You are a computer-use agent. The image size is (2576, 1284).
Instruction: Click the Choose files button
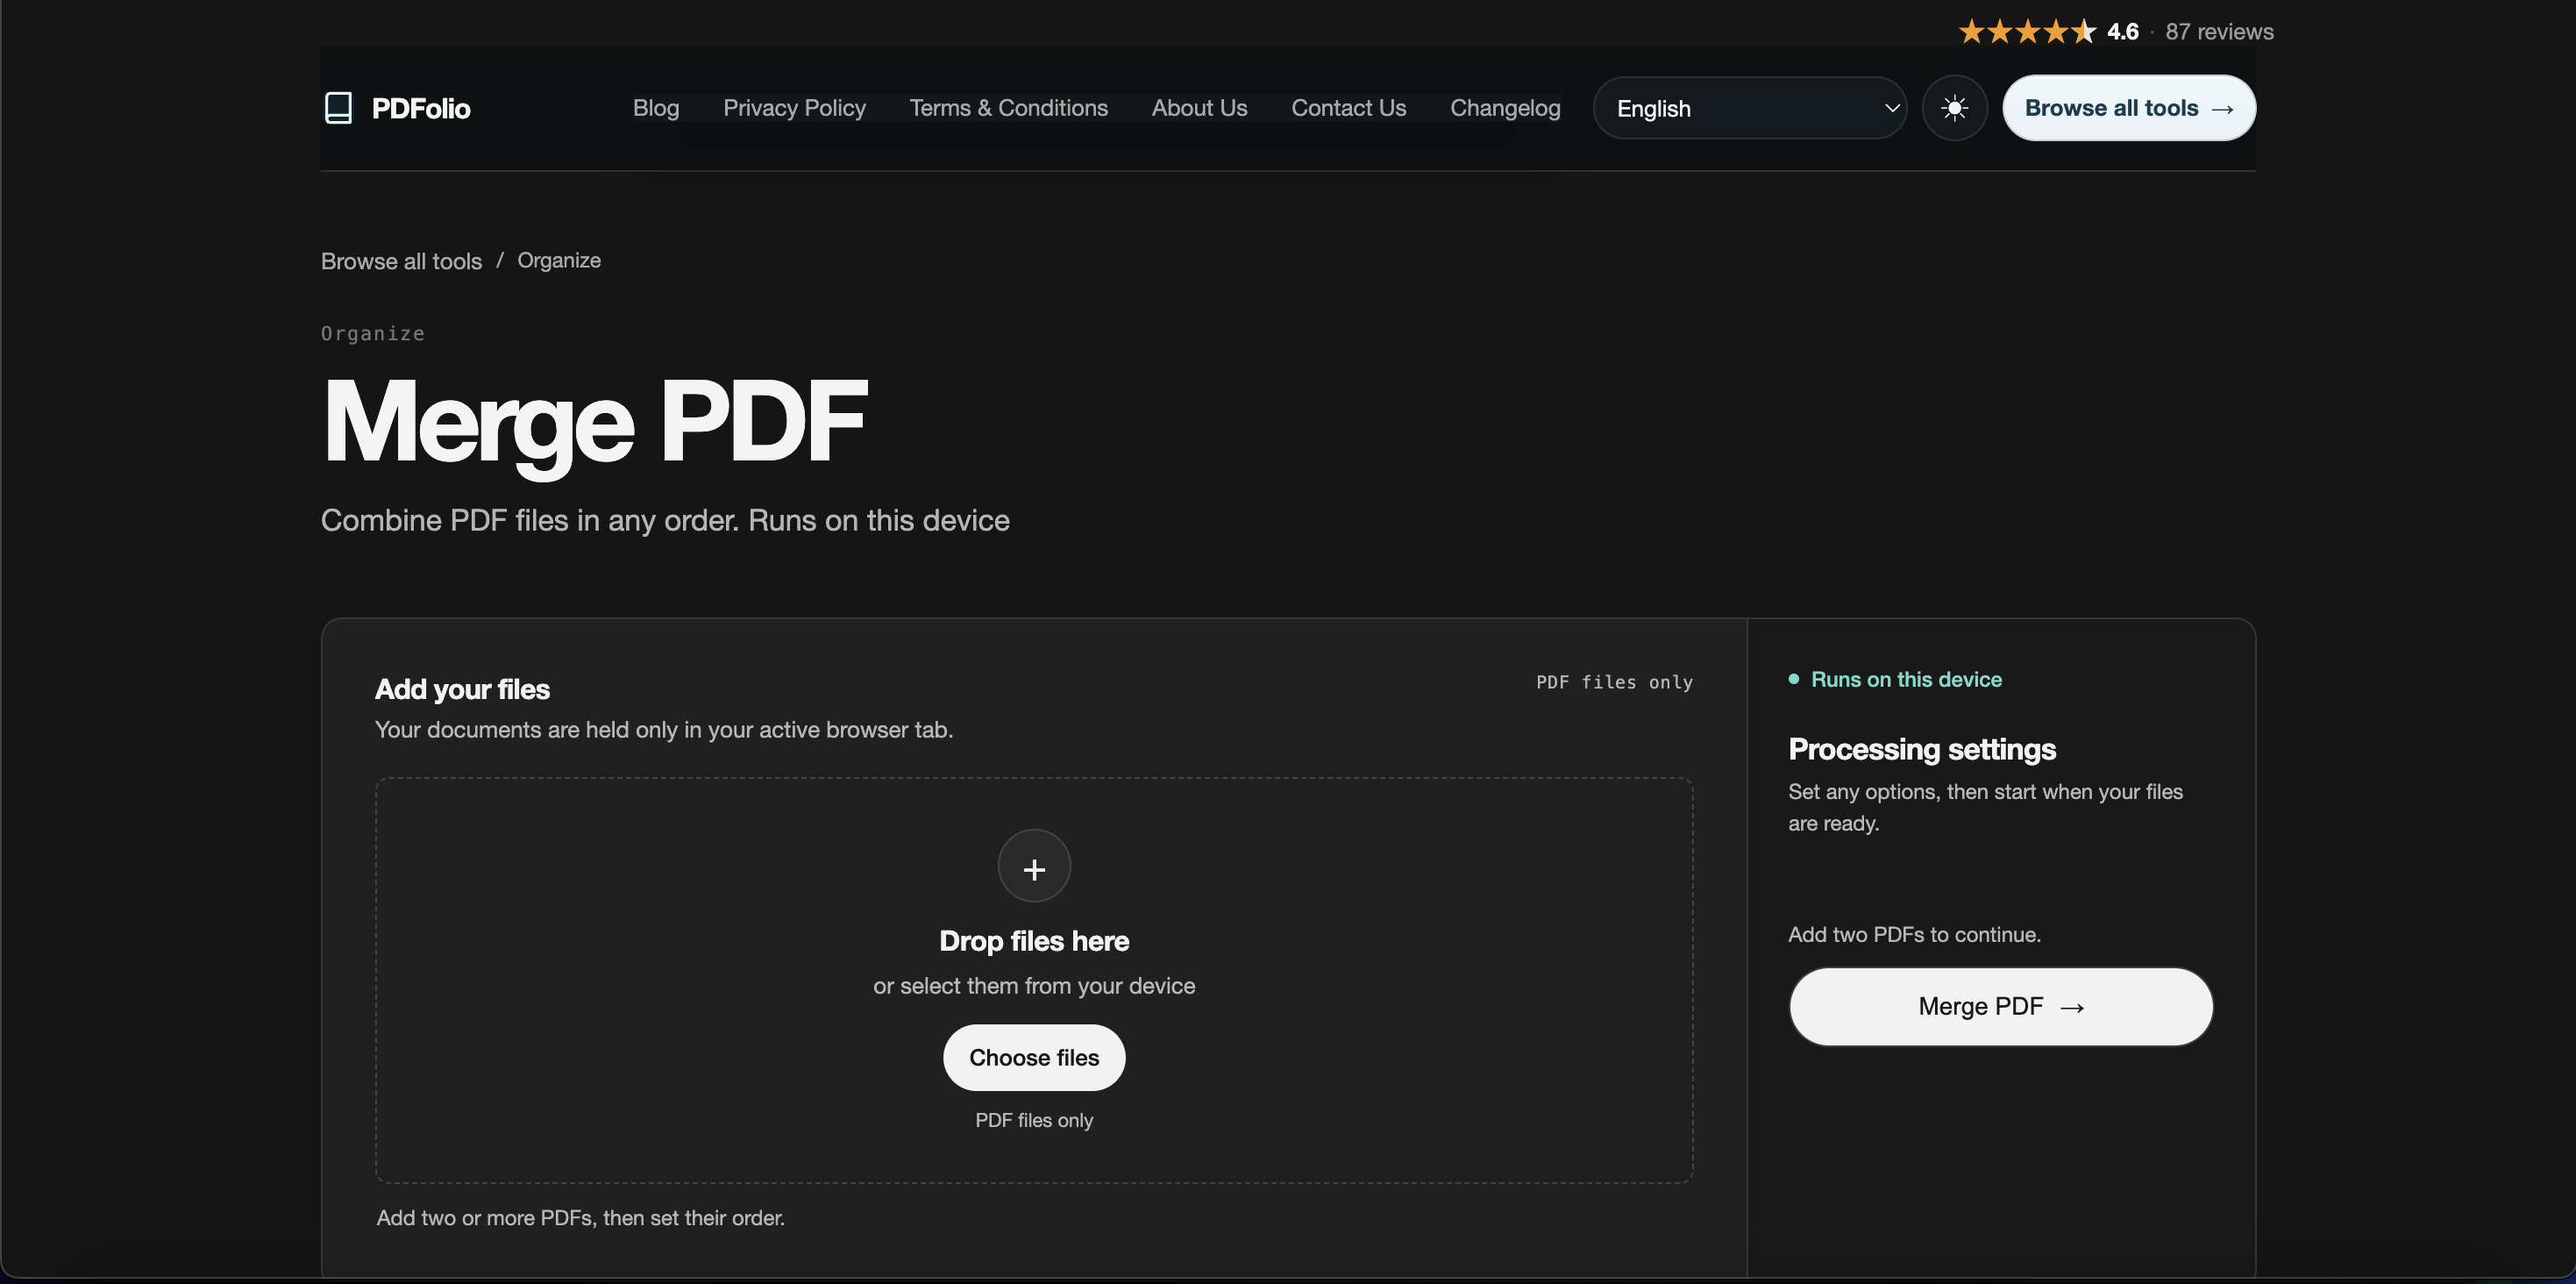tap(1034, 1058)
